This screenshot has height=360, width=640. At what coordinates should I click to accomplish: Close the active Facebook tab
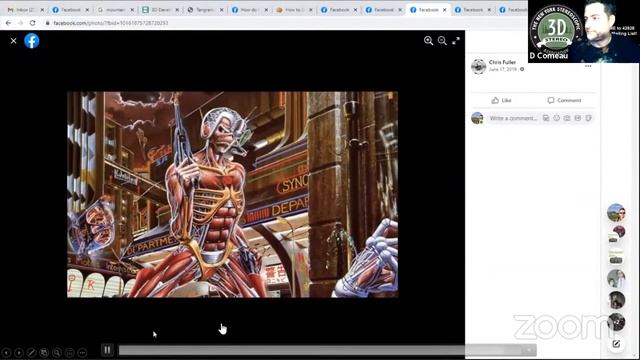pyautogui.click(x=444, y=9)
